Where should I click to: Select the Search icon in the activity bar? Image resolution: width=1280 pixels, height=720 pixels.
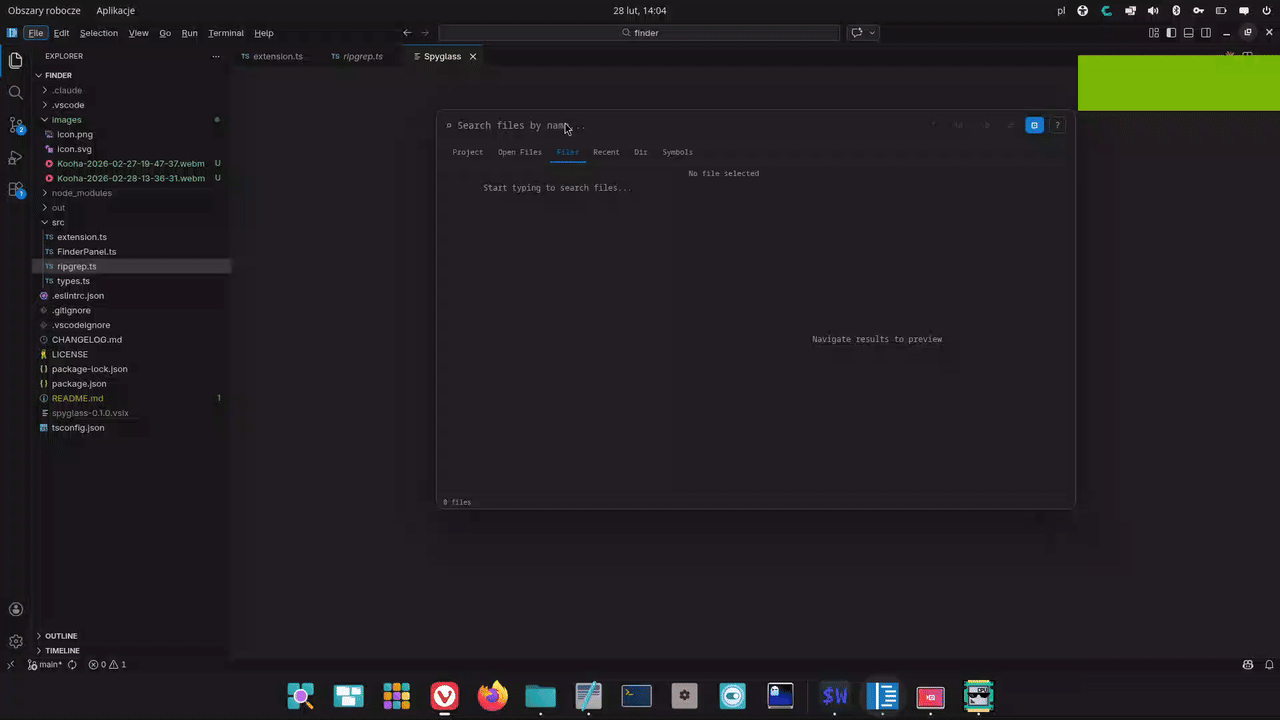(15, 92)
